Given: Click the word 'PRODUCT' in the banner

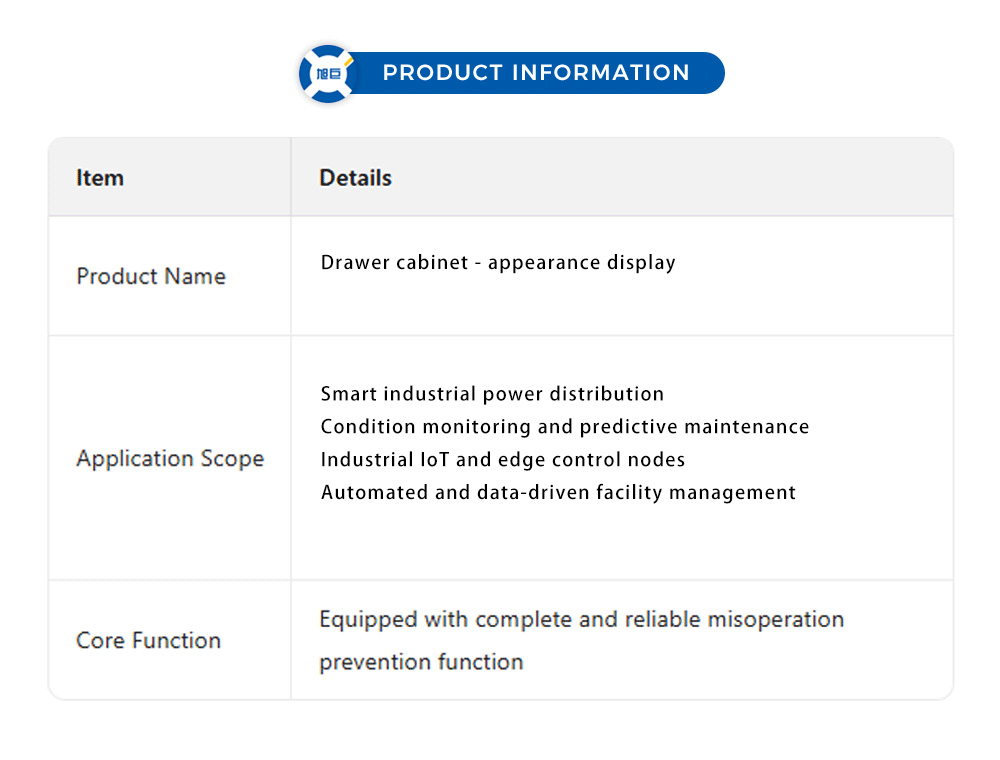Looking at the screenshot, I should pos(443,73).
